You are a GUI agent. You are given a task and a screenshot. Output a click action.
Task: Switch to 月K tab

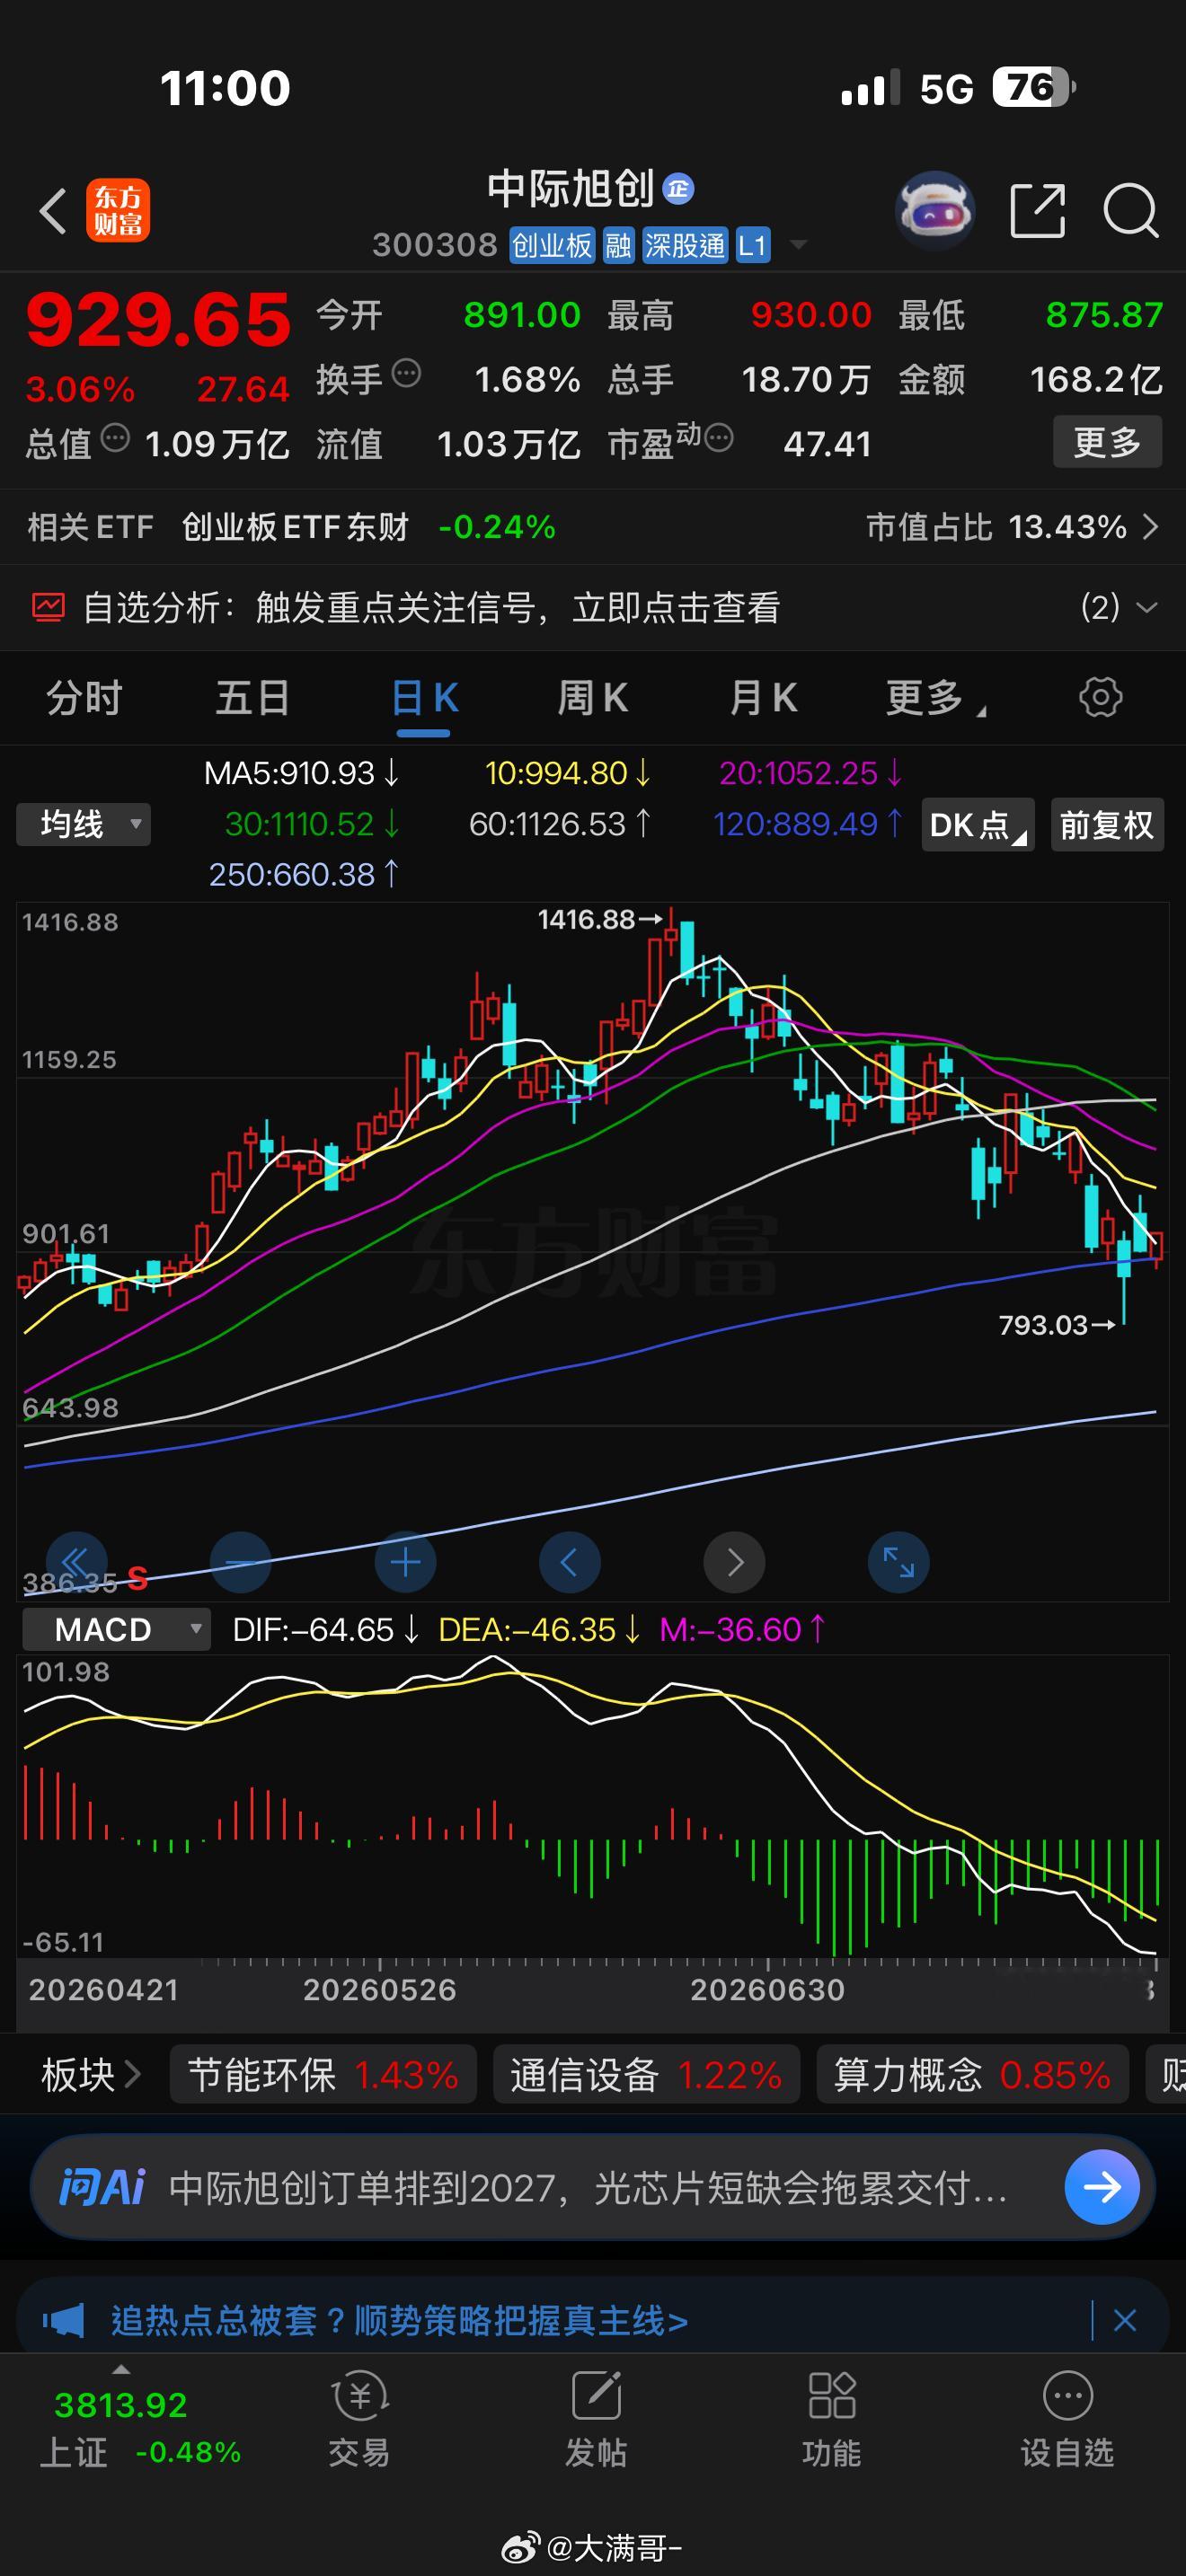[x=763, y=697]
